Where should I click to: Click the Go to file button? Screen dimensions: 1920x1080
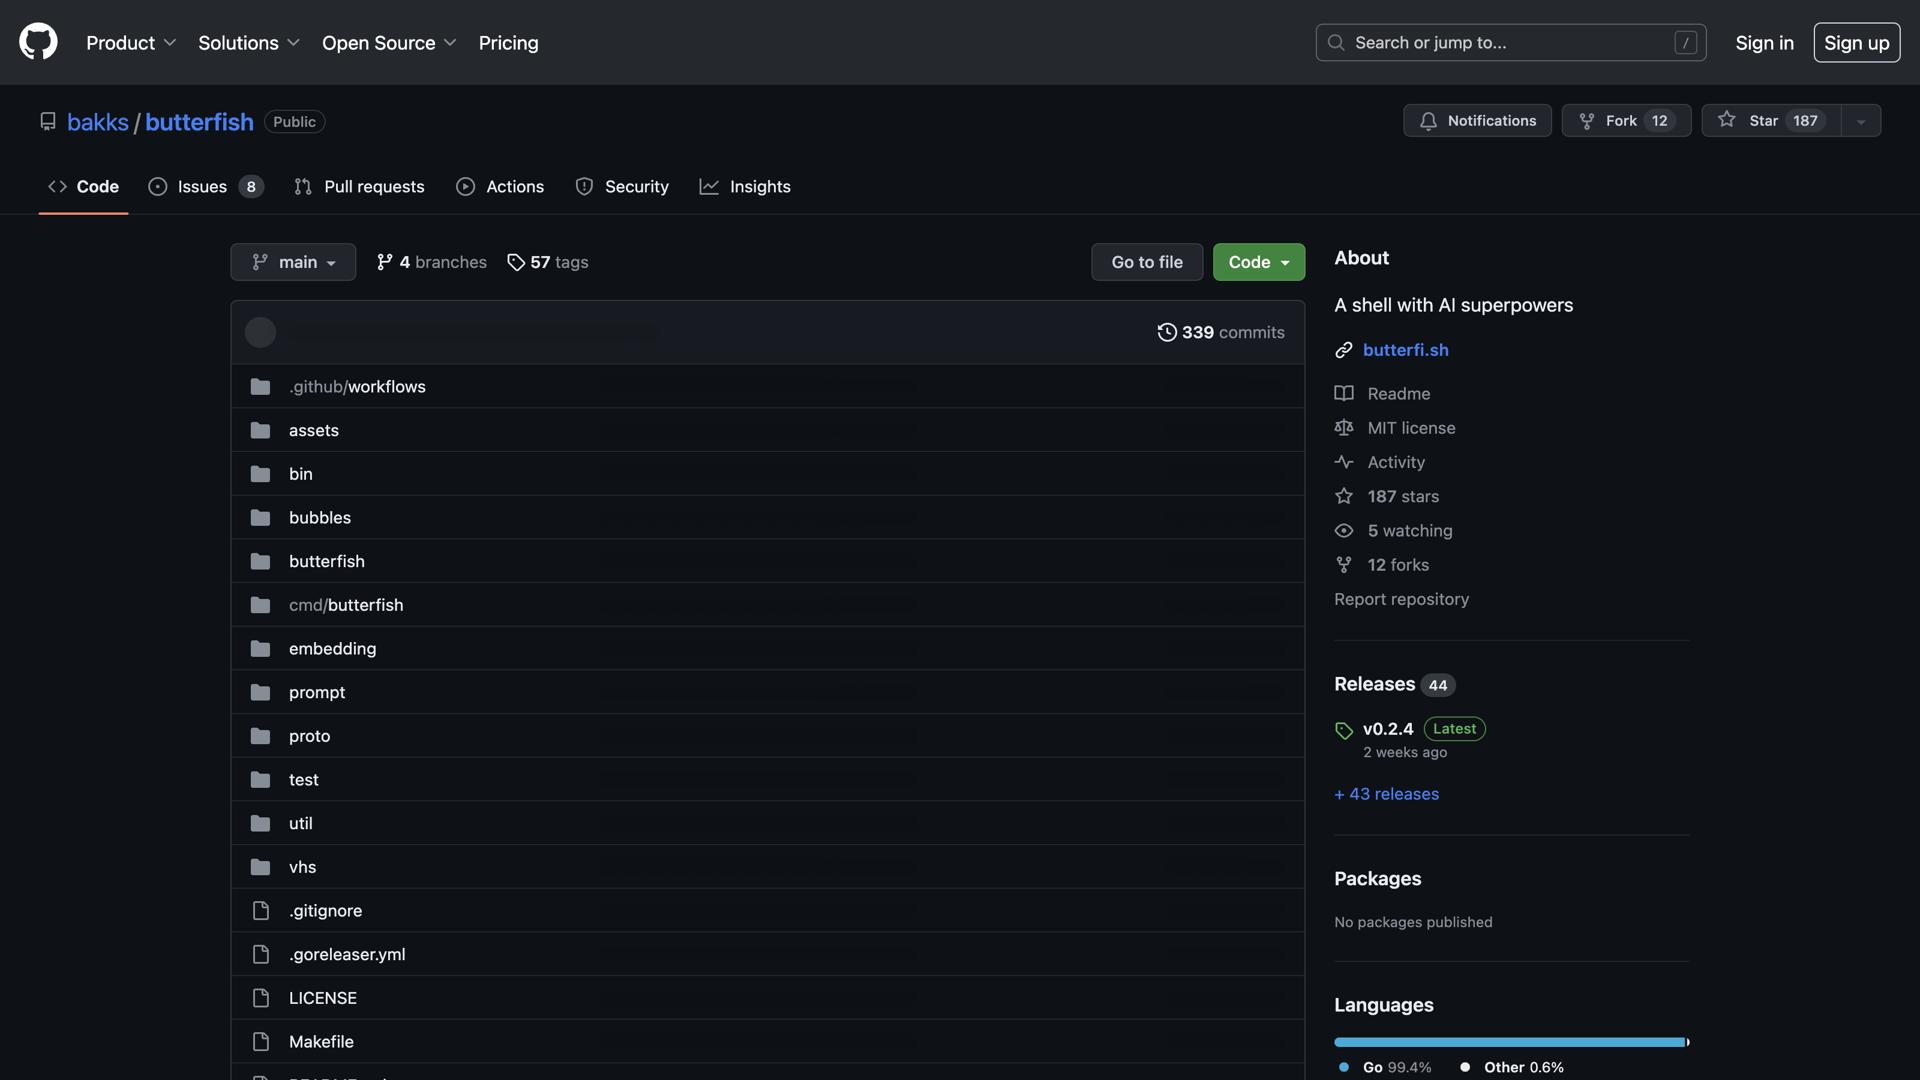[x=1146, y=262]
